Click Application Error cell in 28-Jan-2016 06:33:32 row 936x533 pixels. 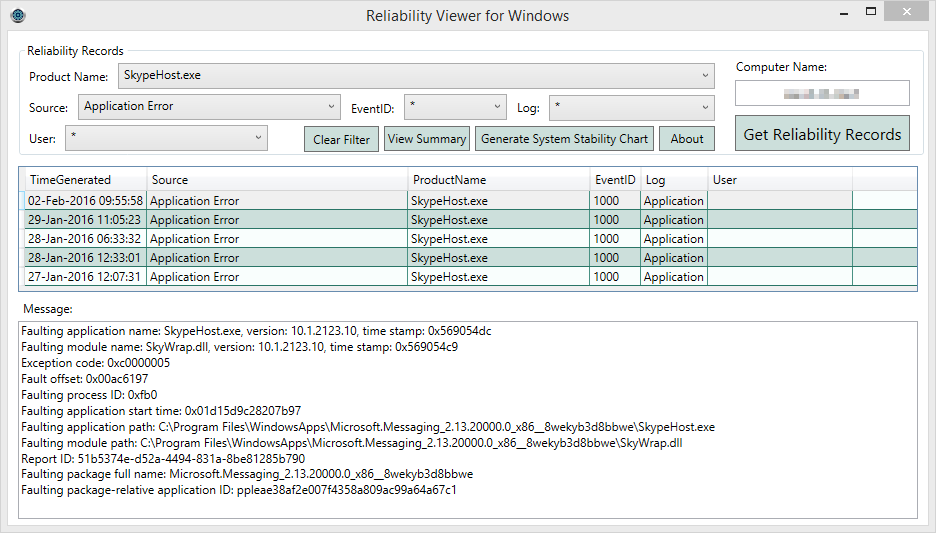tap(277, 239)
